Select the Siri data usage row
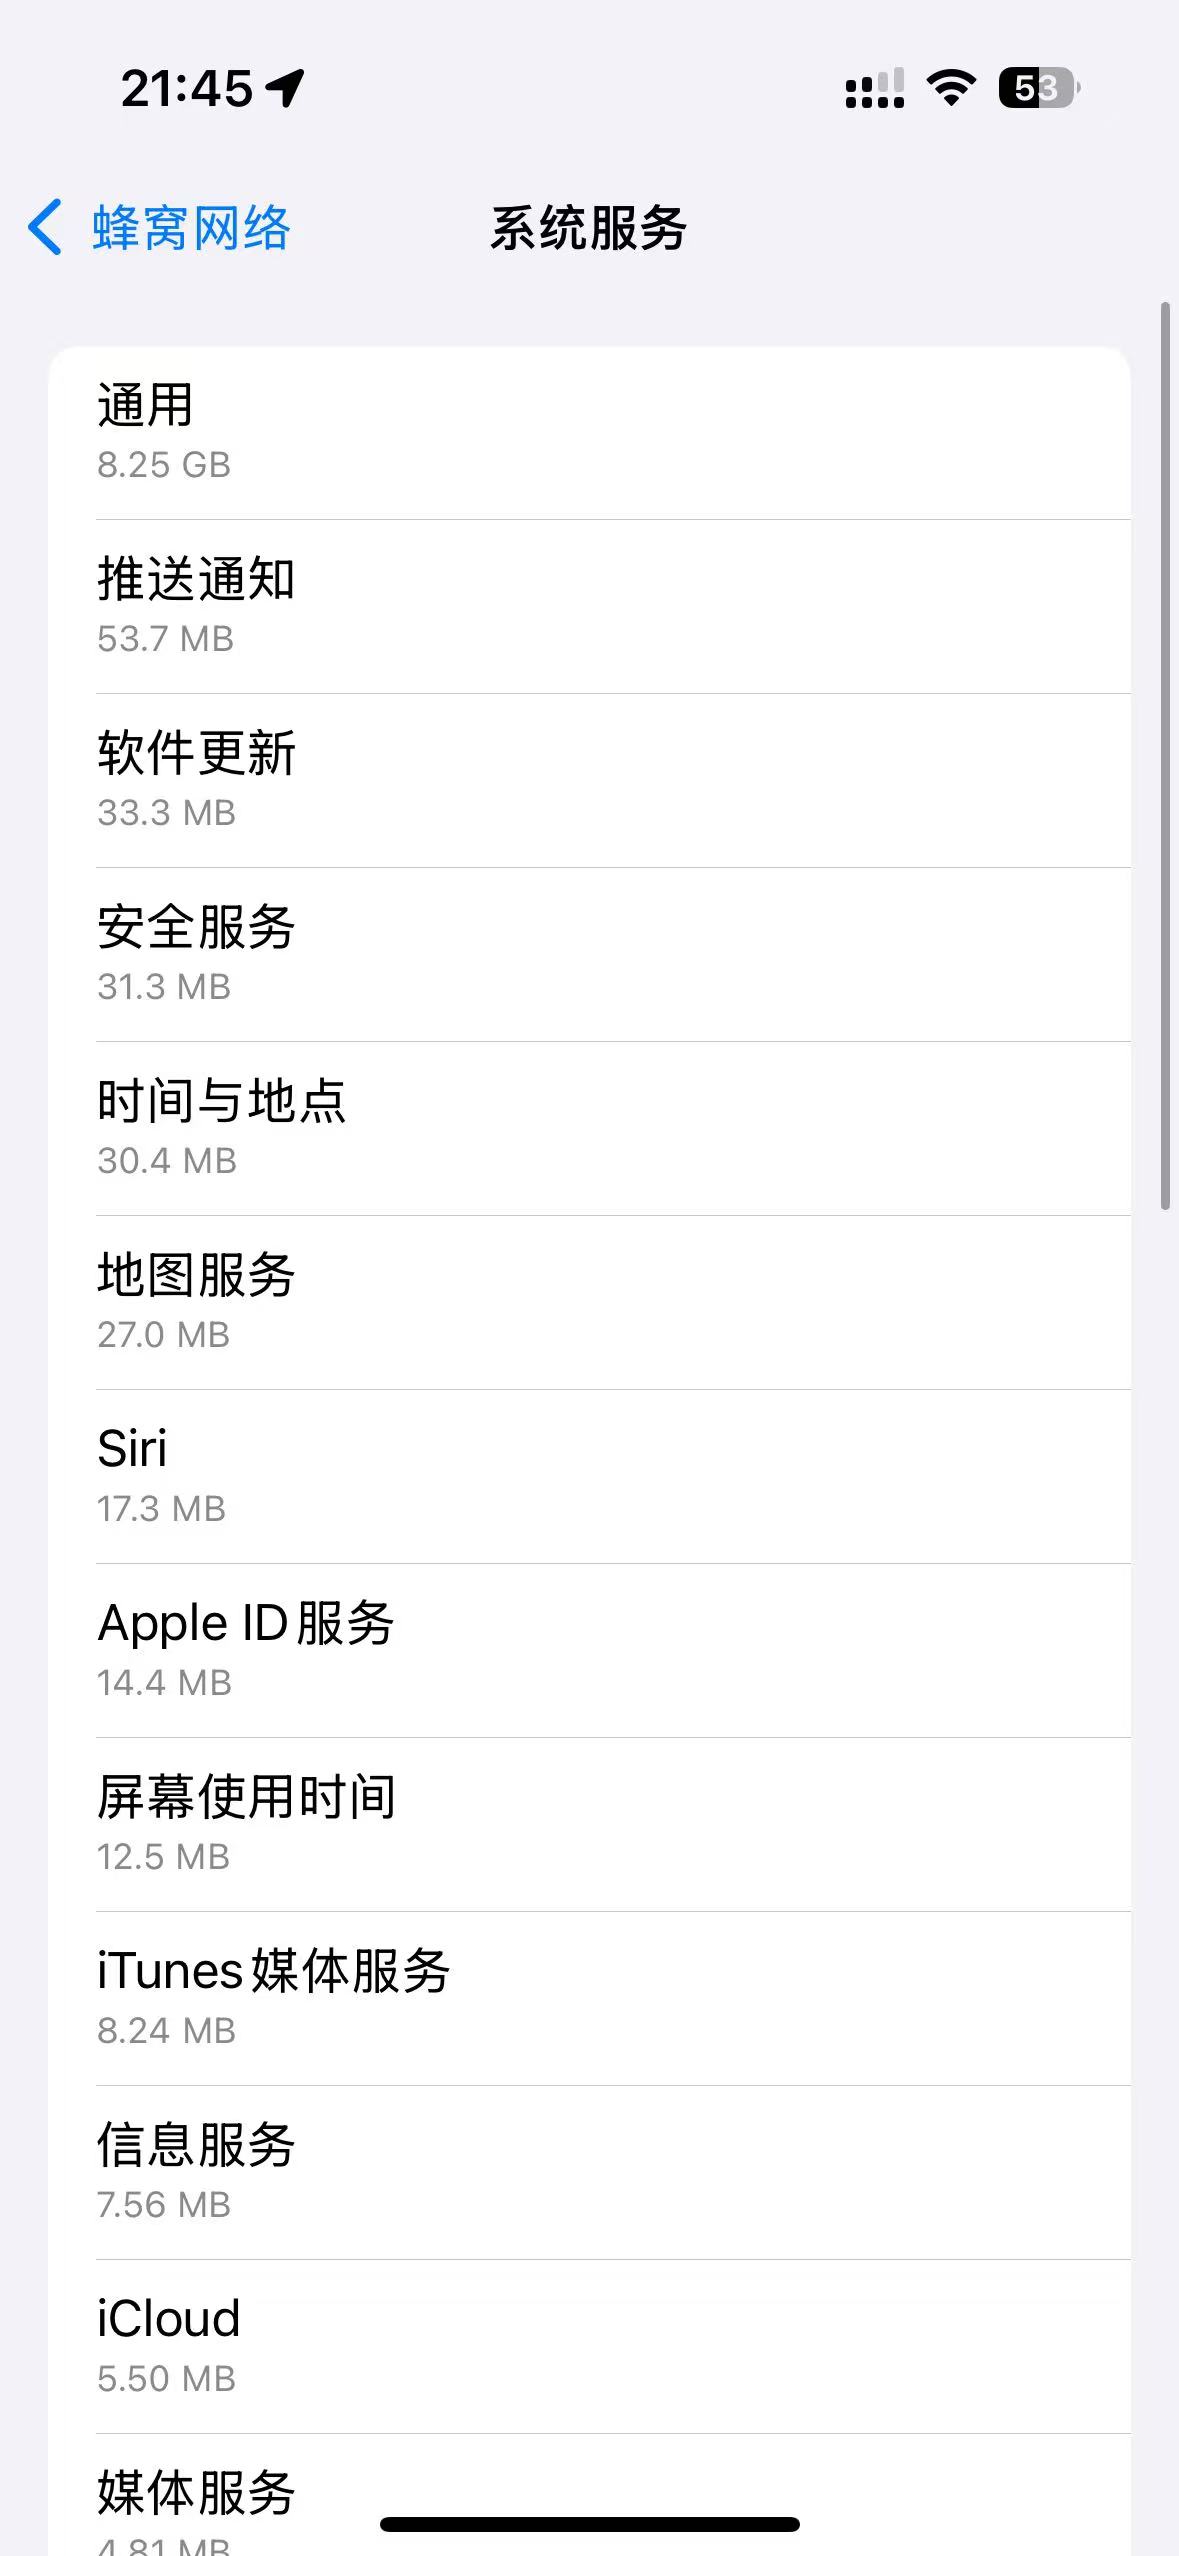Screen dimensions: 1179x2556 click(x=589, y=1476)
